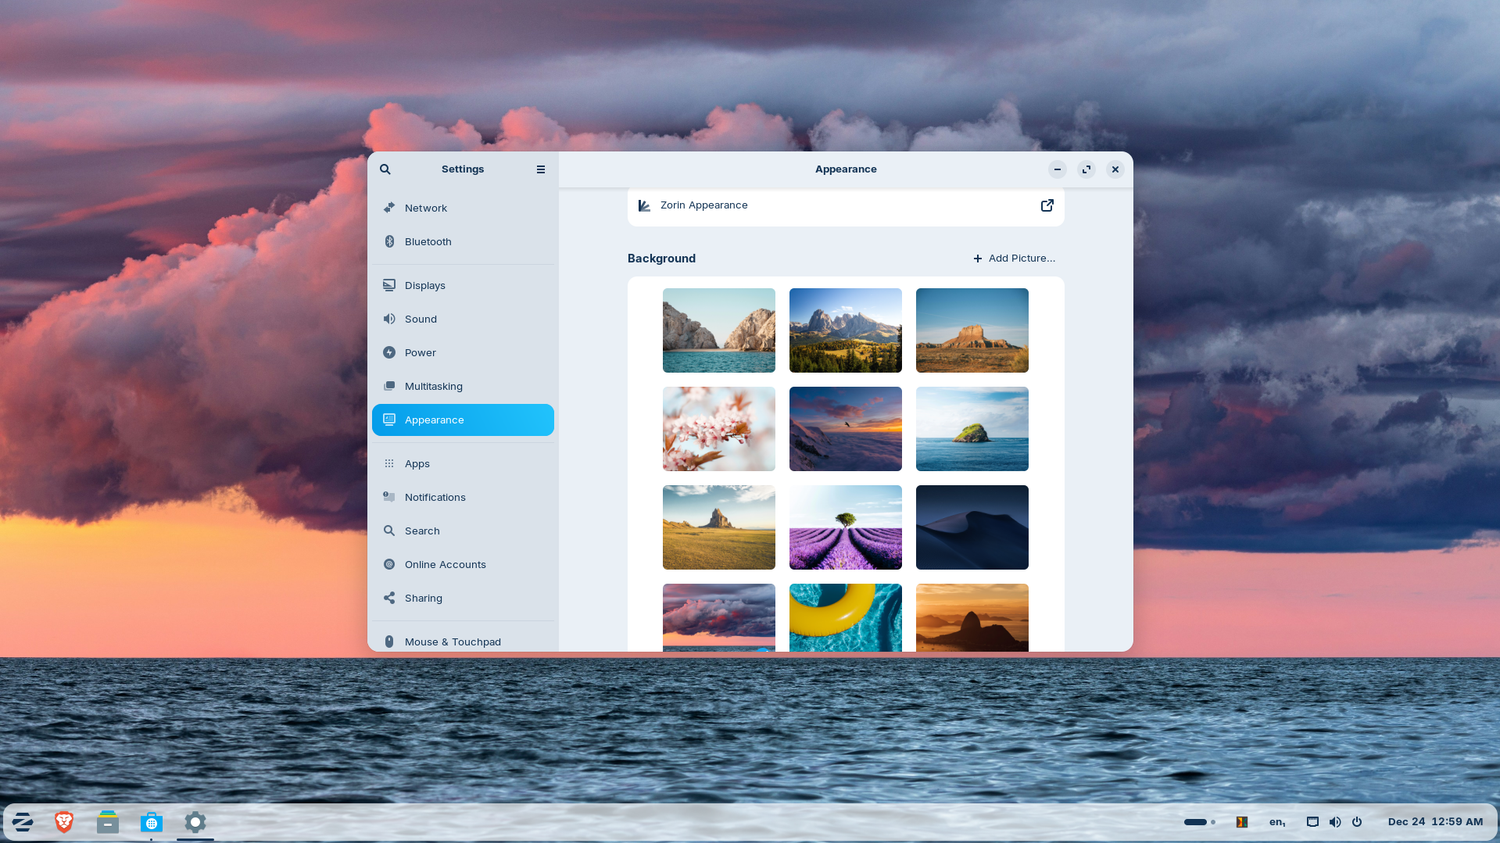Screen dimensions: 1500x843
Task: Choose the lavender field wallpaper thumbnail
Action: (845, 527)
